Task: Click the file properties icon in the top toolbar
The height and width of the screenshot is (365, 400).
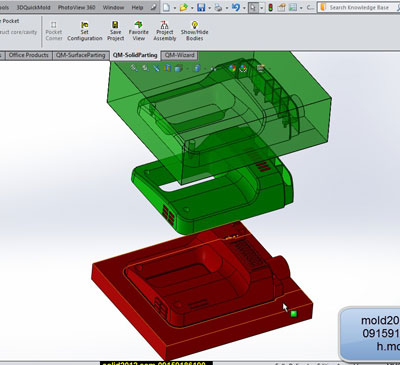Action: point(281,7)
